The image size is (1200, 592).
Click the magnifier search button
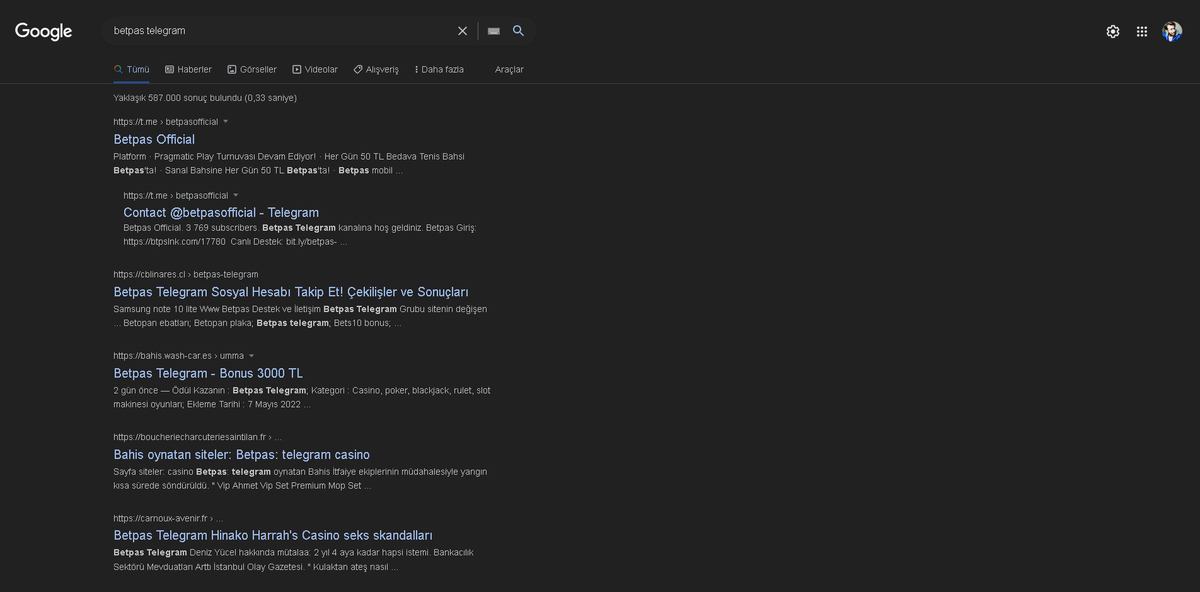point(518,31)
